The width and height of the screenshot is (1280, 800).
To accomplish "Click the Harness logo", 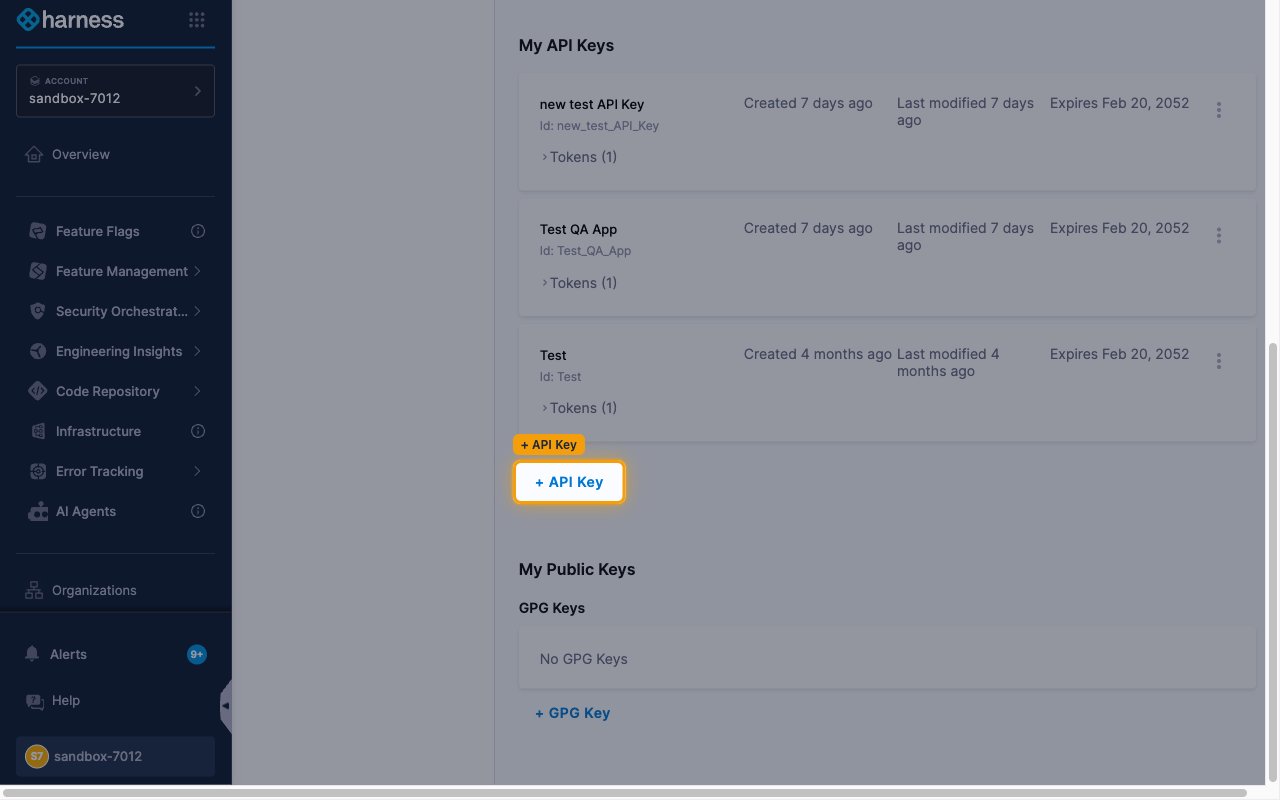I will 70,19.
